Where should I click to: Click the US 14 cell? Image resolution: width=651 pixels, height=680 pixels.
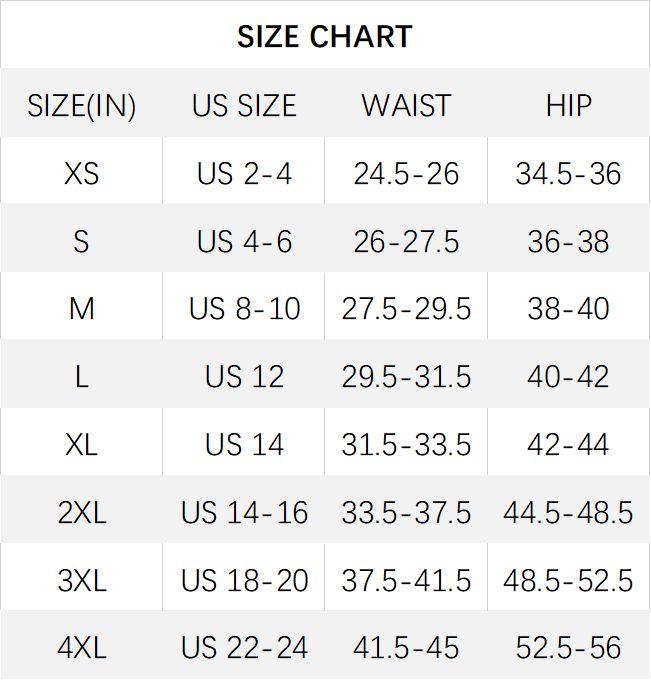coord(244,445)
